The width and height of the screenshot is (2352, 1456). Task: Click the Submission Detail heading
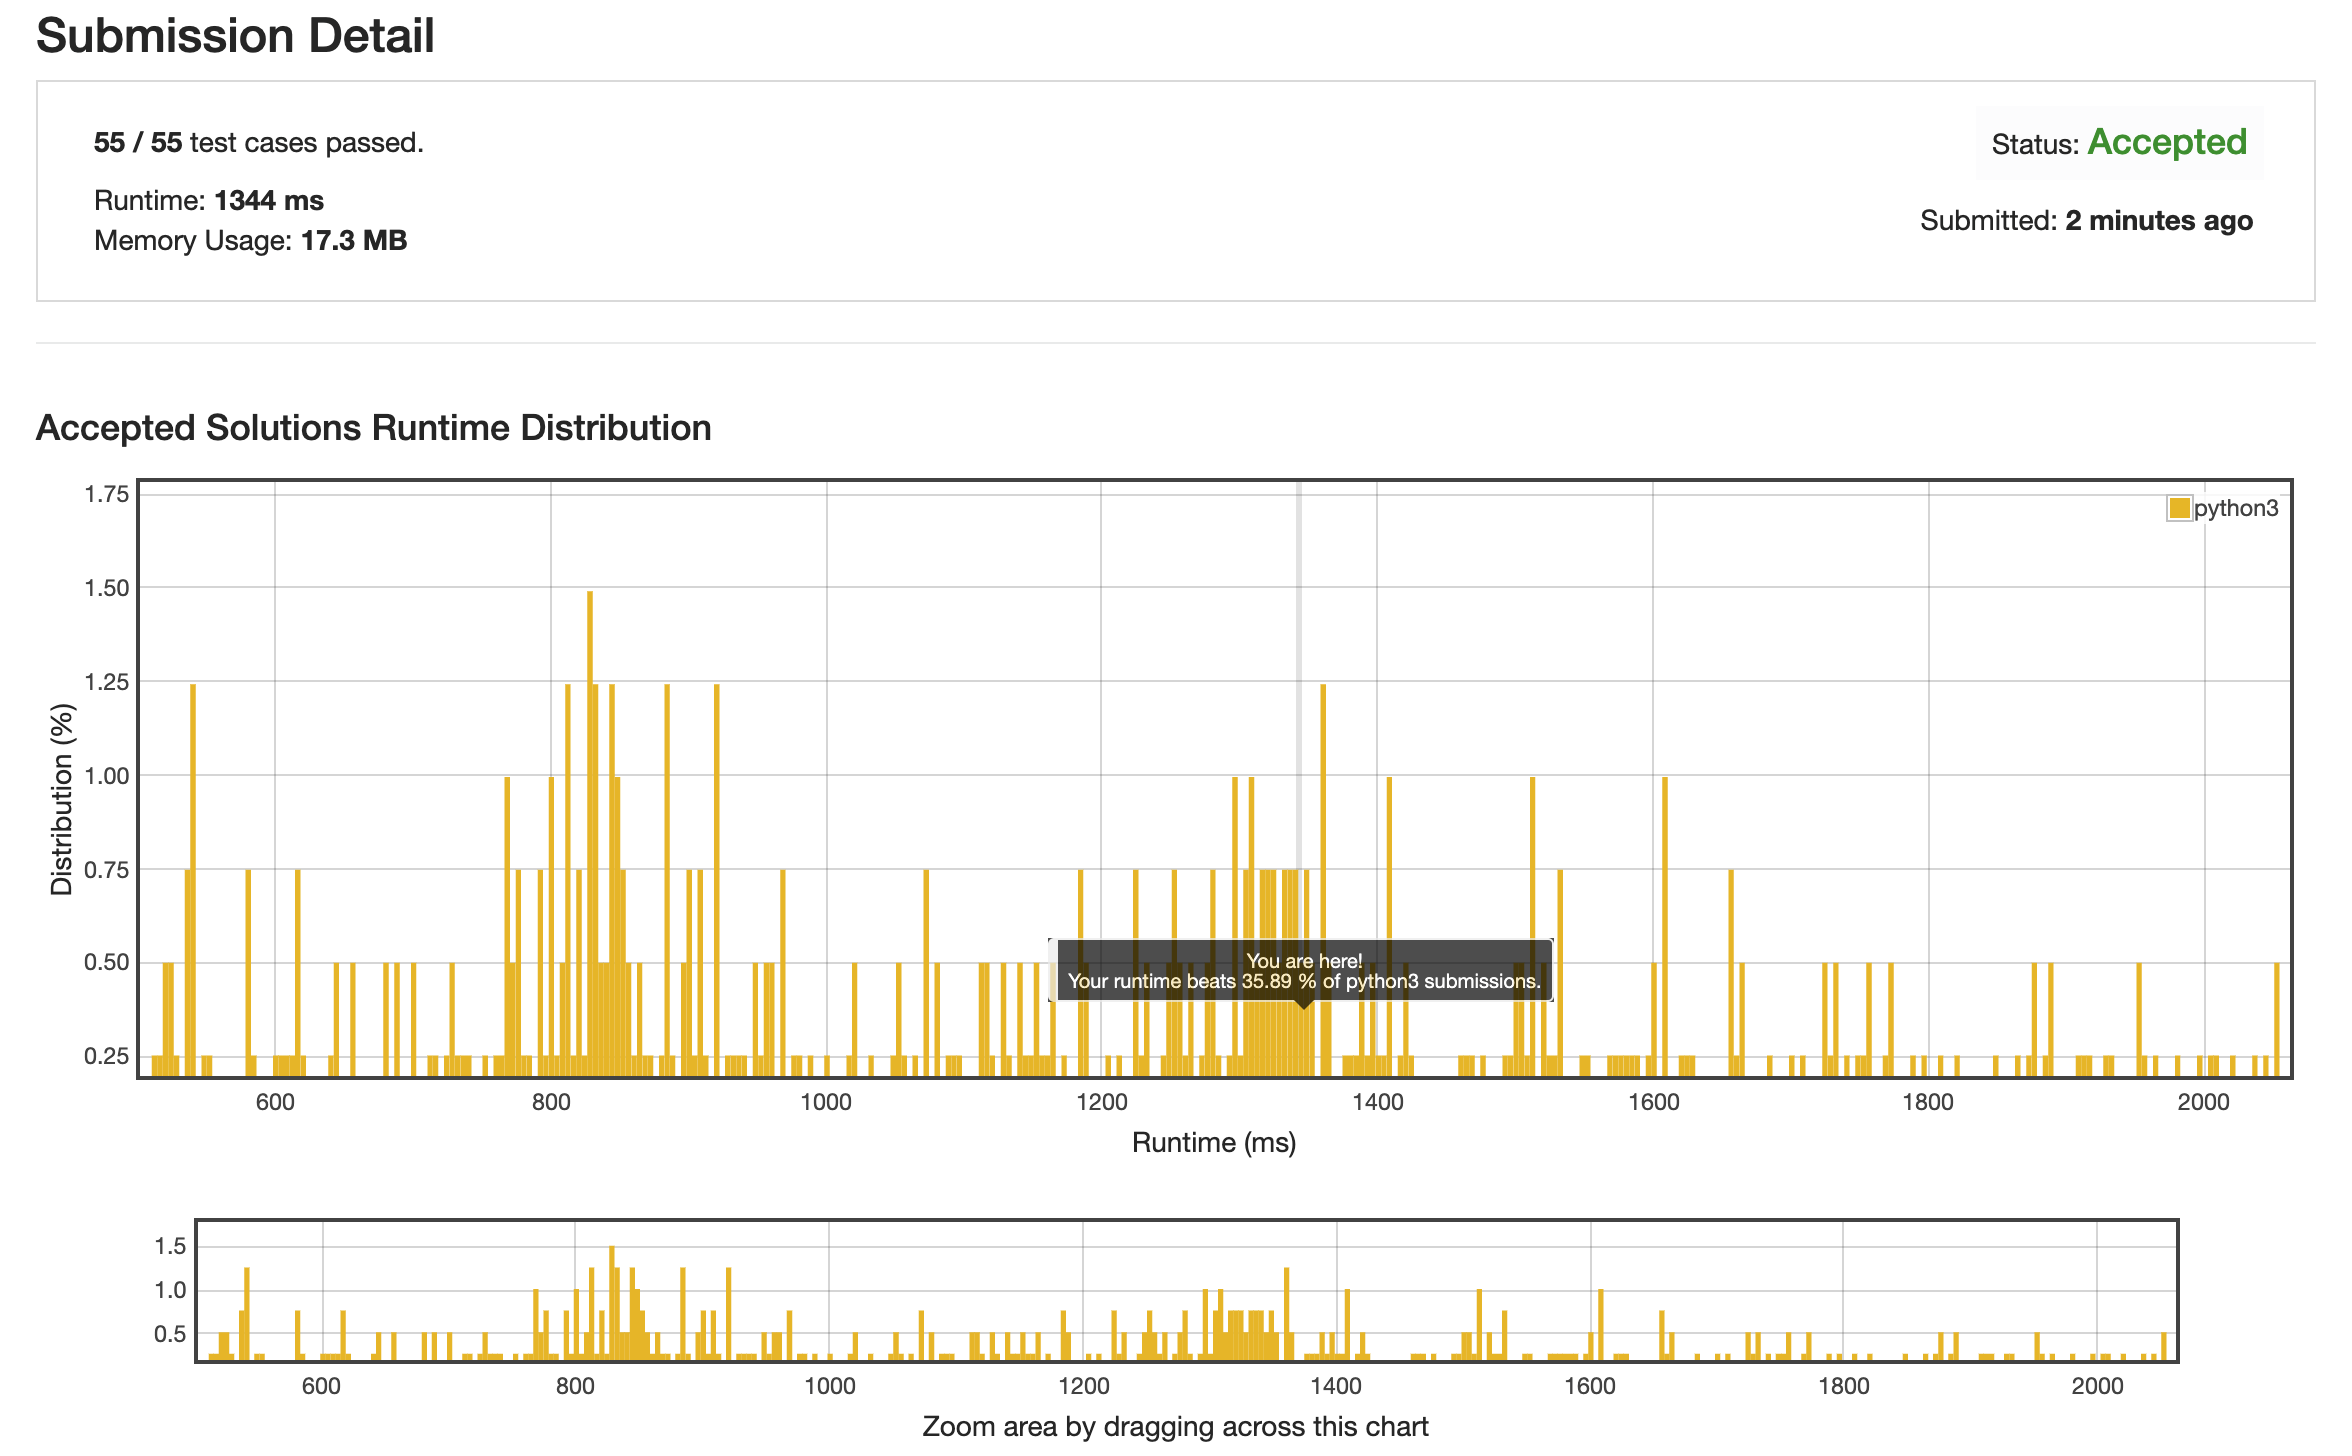235,36
